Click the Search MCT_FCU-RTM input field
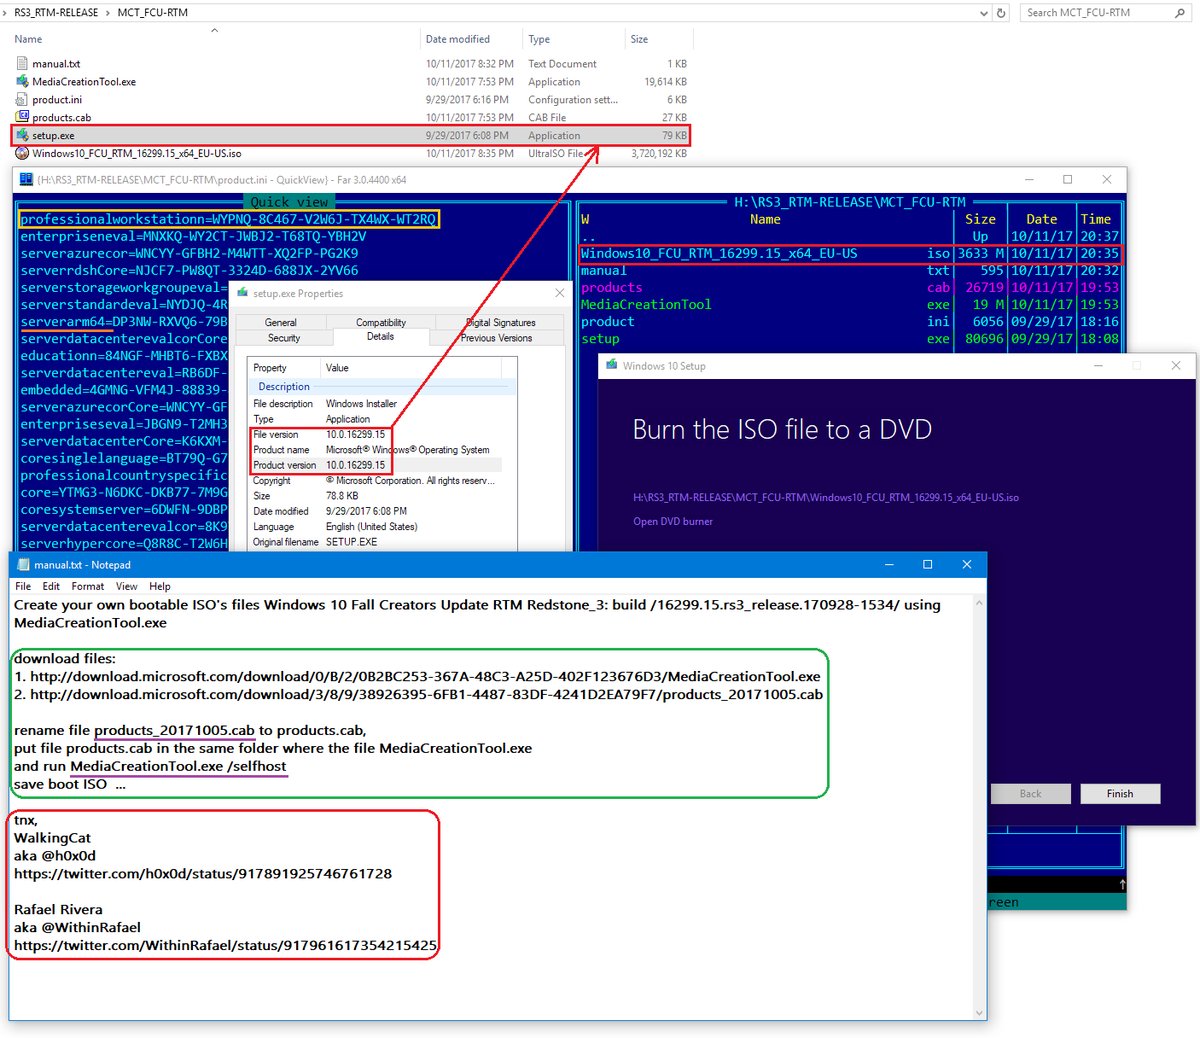The height and width of the screenshot is (1038, 1200). tap(1095, 13)
